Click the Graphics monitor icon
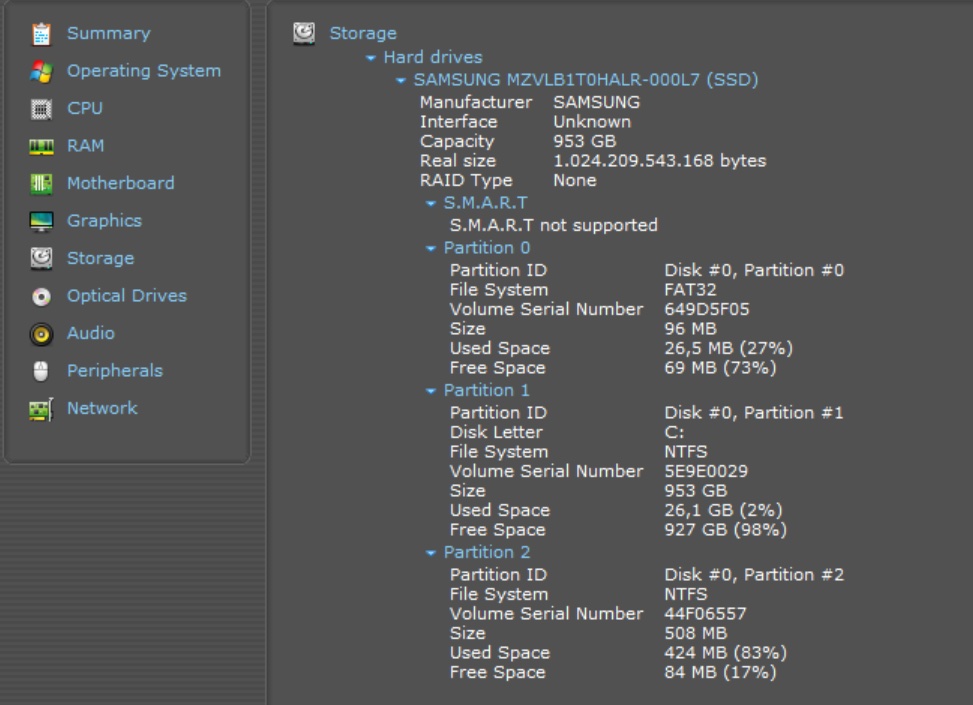Screen dimensions: 973x705 (x=41, y=222)
